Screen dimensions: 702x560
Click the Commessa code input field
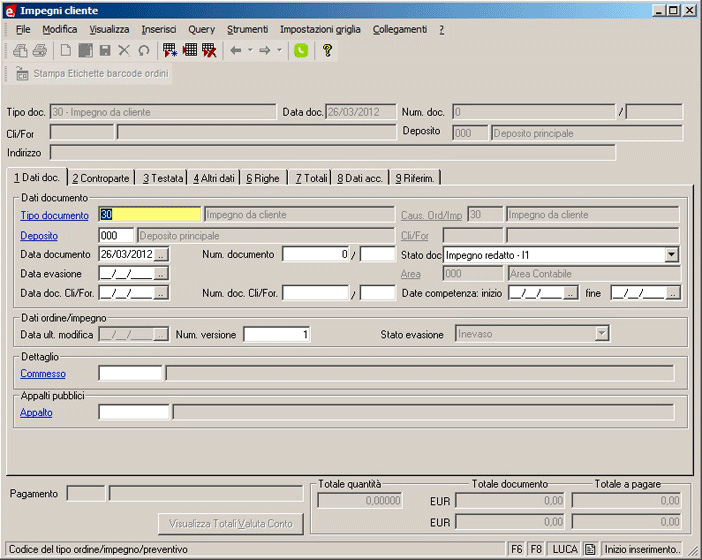(x=130, y=373)
